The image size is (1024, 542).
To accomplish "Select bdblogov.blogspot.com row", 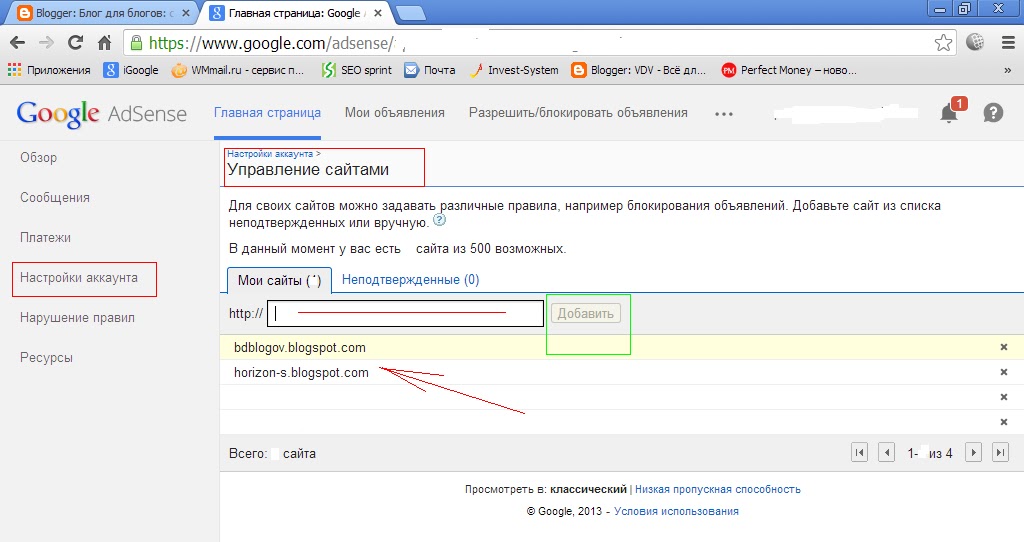I will coord(622,347).
